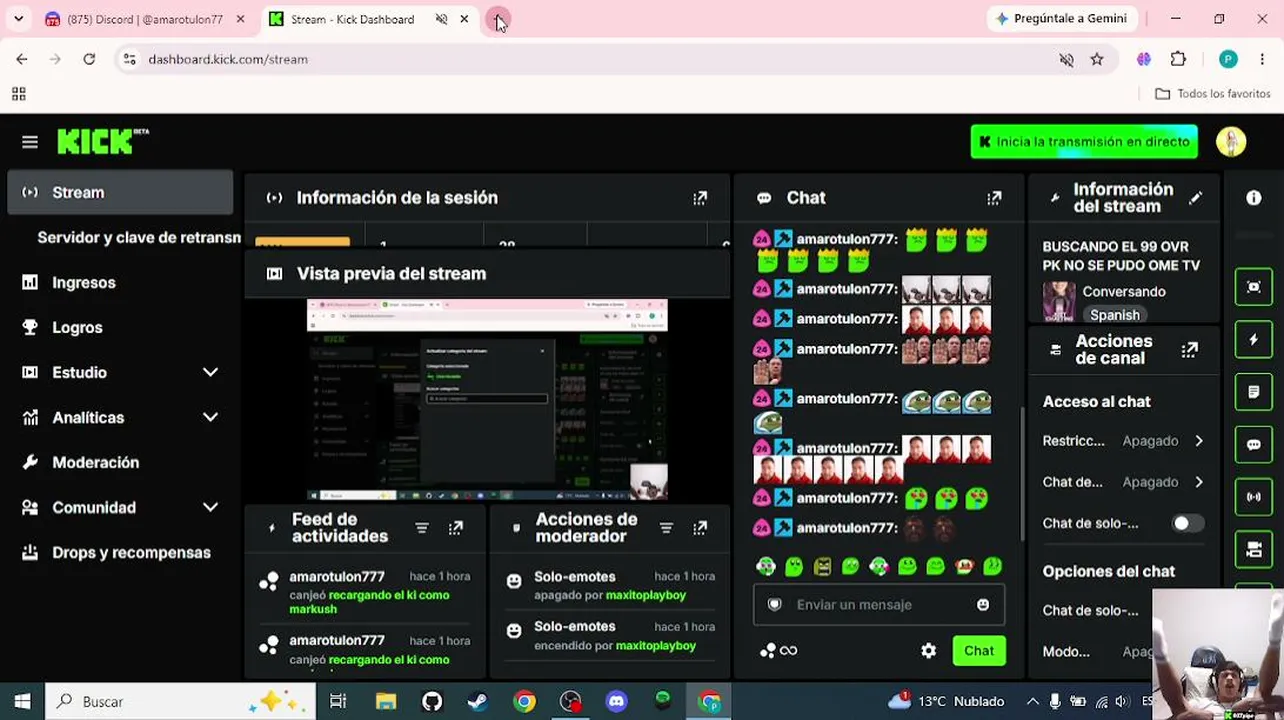Open Todos los favoritos bookmarks folder

[1212, 94]
